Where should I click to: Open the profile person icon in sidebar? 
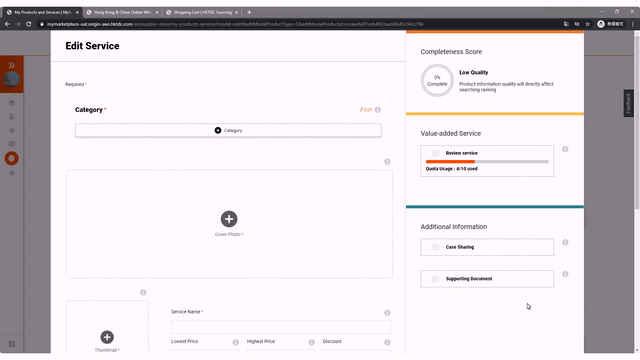(x=11, y=117)
